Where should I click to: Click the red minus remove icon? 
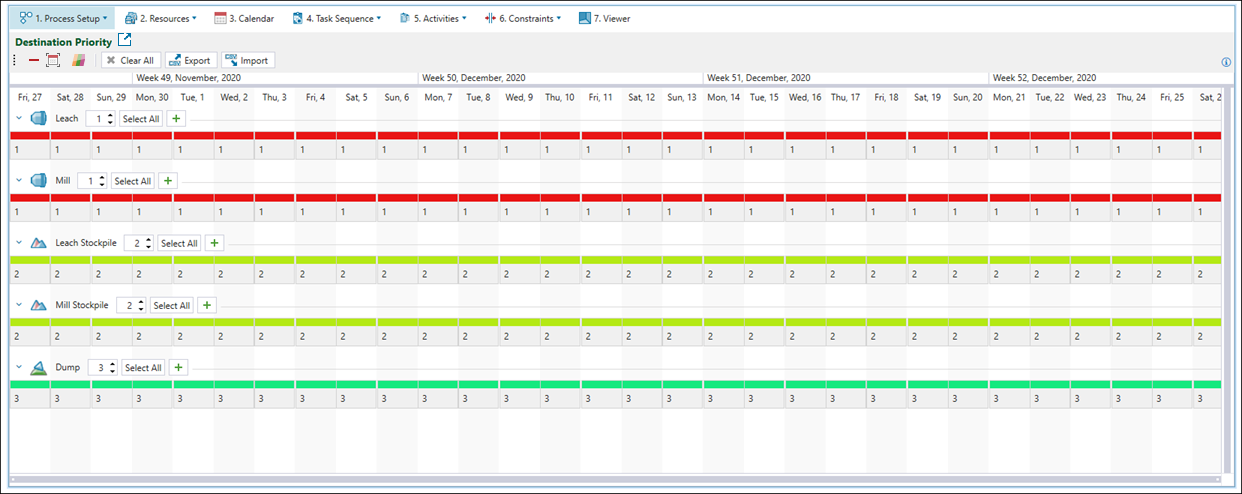(34, 61)
